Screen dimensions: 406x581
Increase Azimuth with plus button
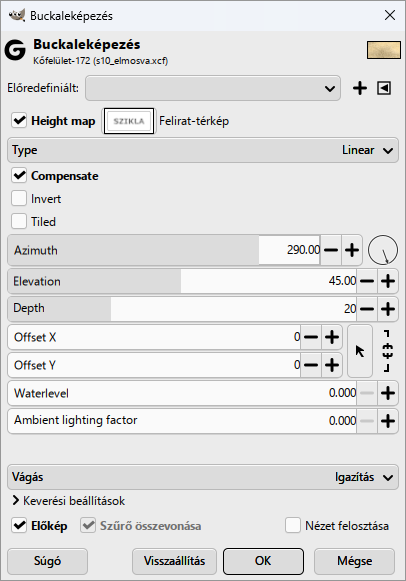pyautogui.click(x=352, y=250)
